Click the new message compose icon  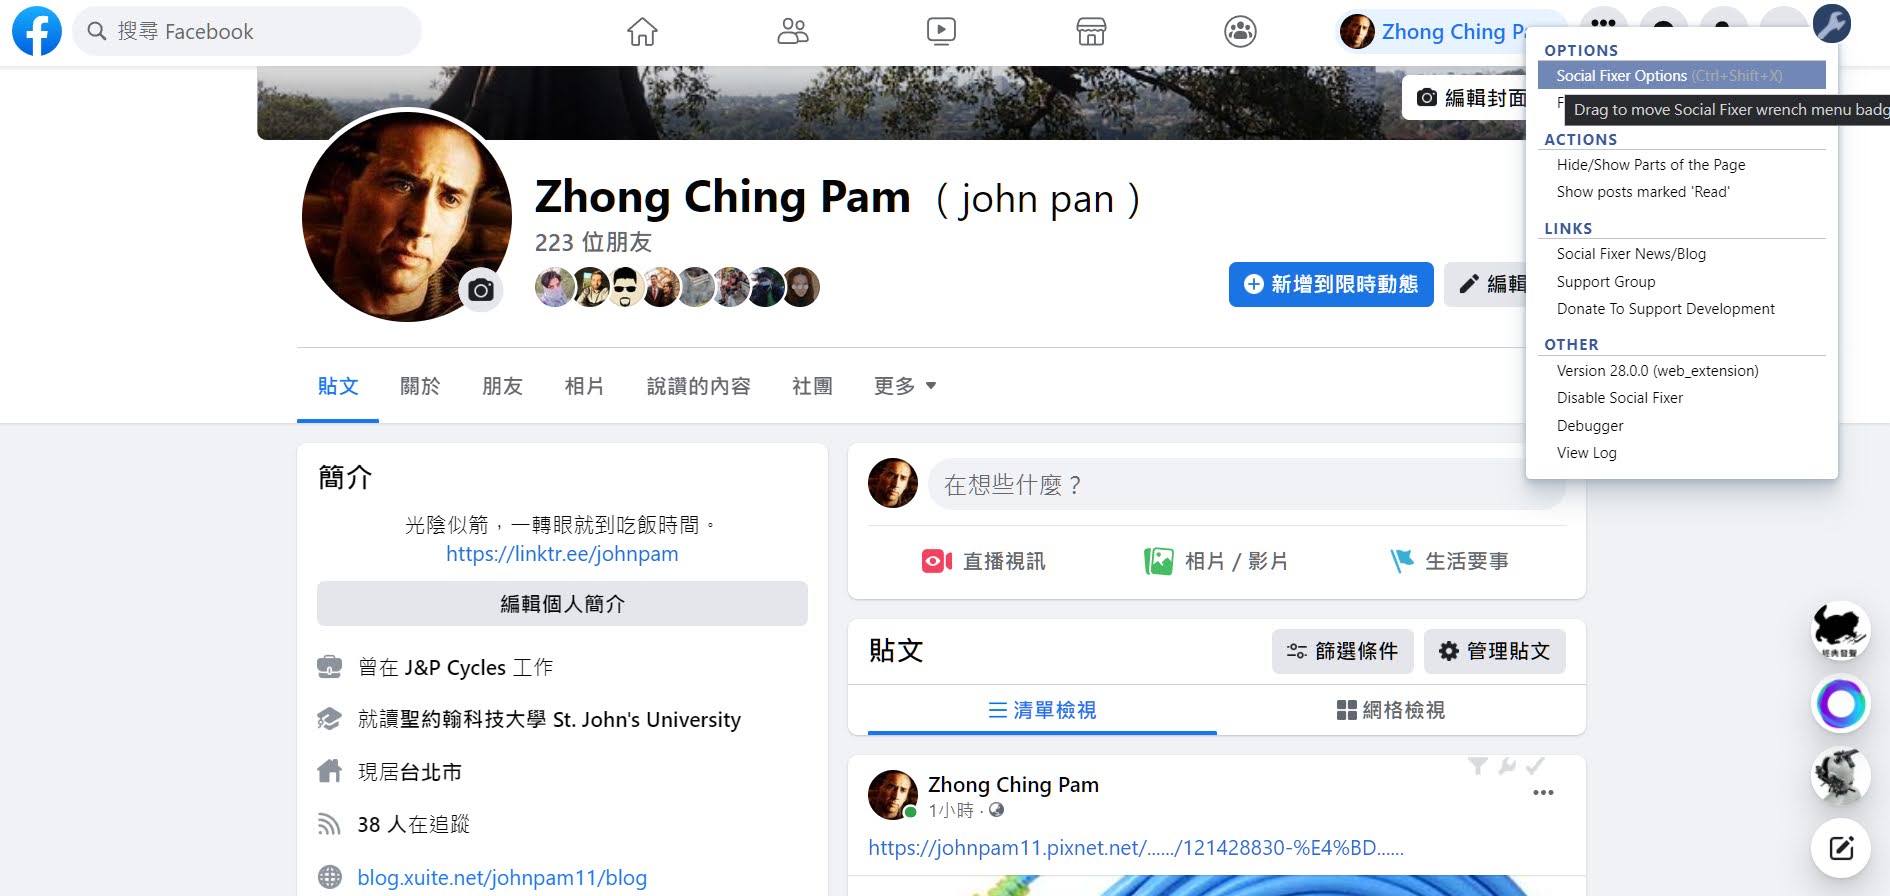pyautogui.click(x=1841, y=848)
